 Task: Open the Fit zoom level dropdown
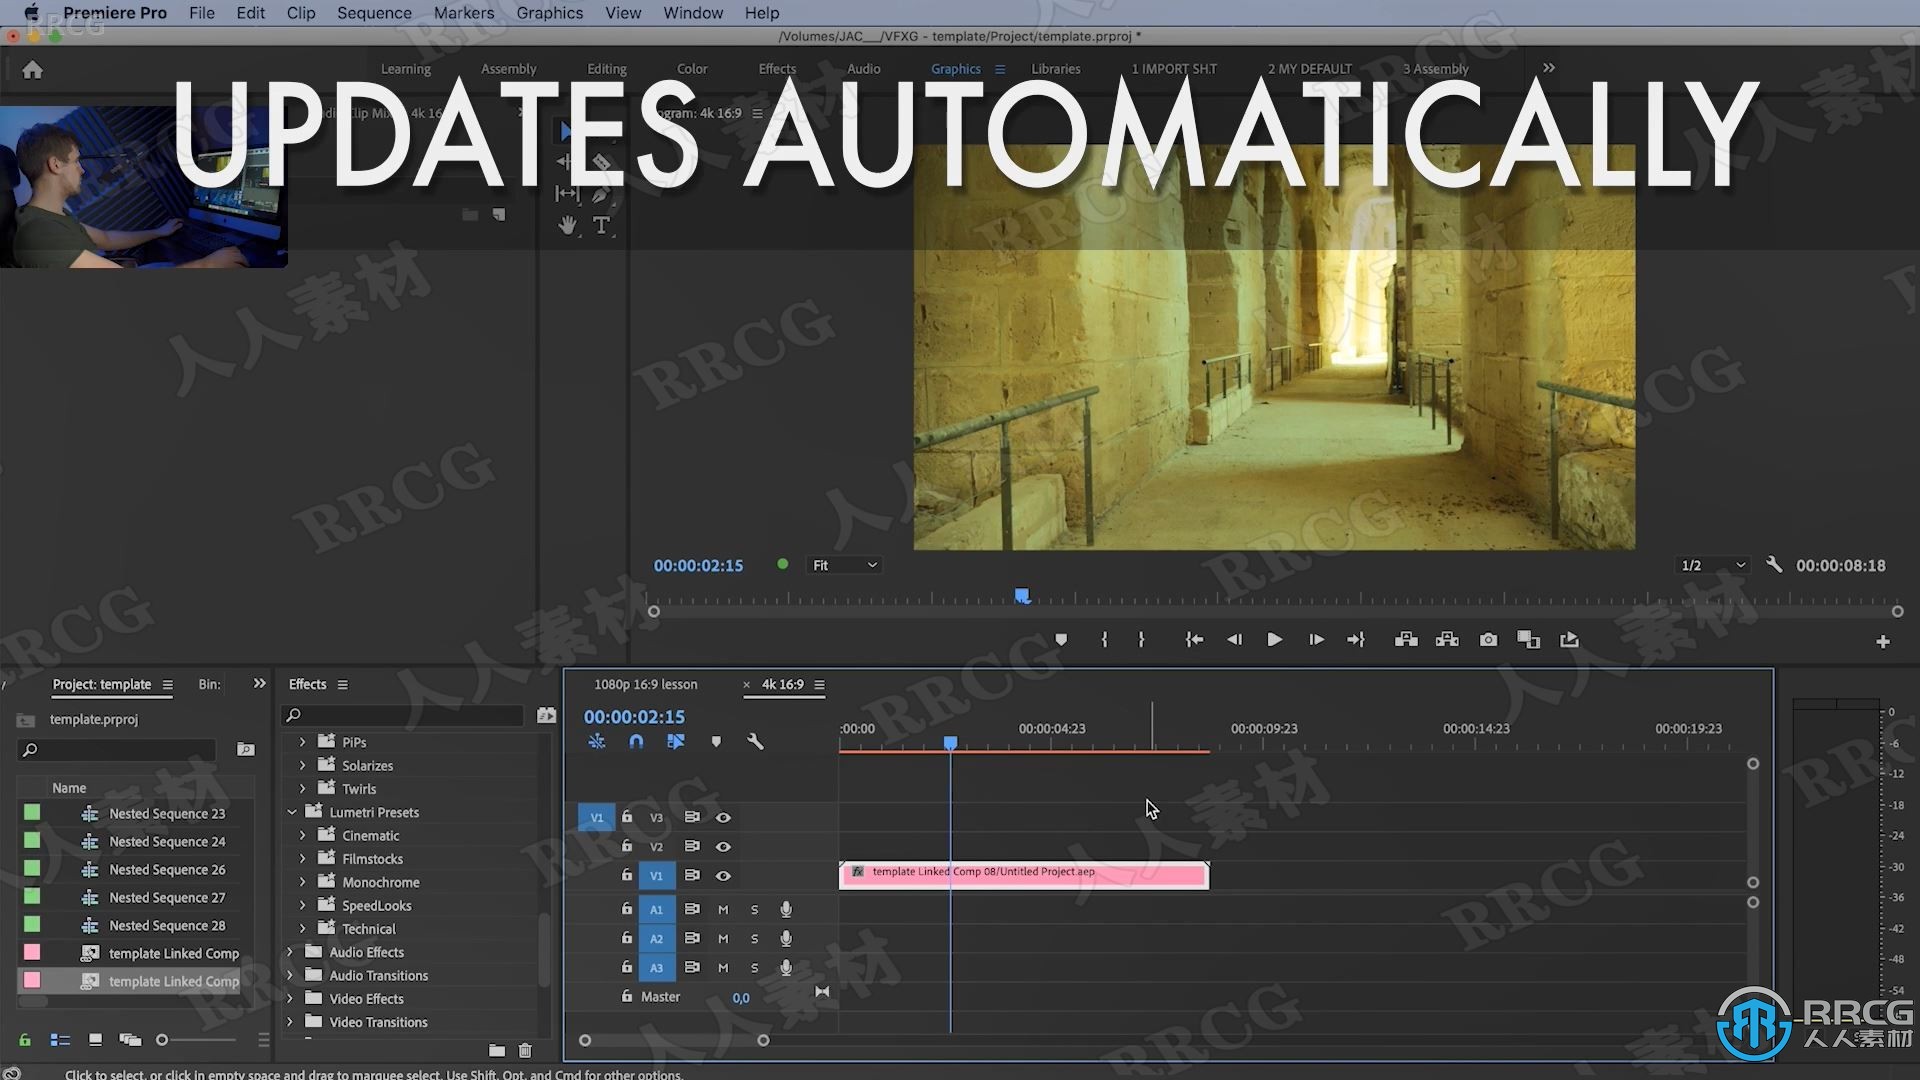pyautogui.click(x=844, y=565)
